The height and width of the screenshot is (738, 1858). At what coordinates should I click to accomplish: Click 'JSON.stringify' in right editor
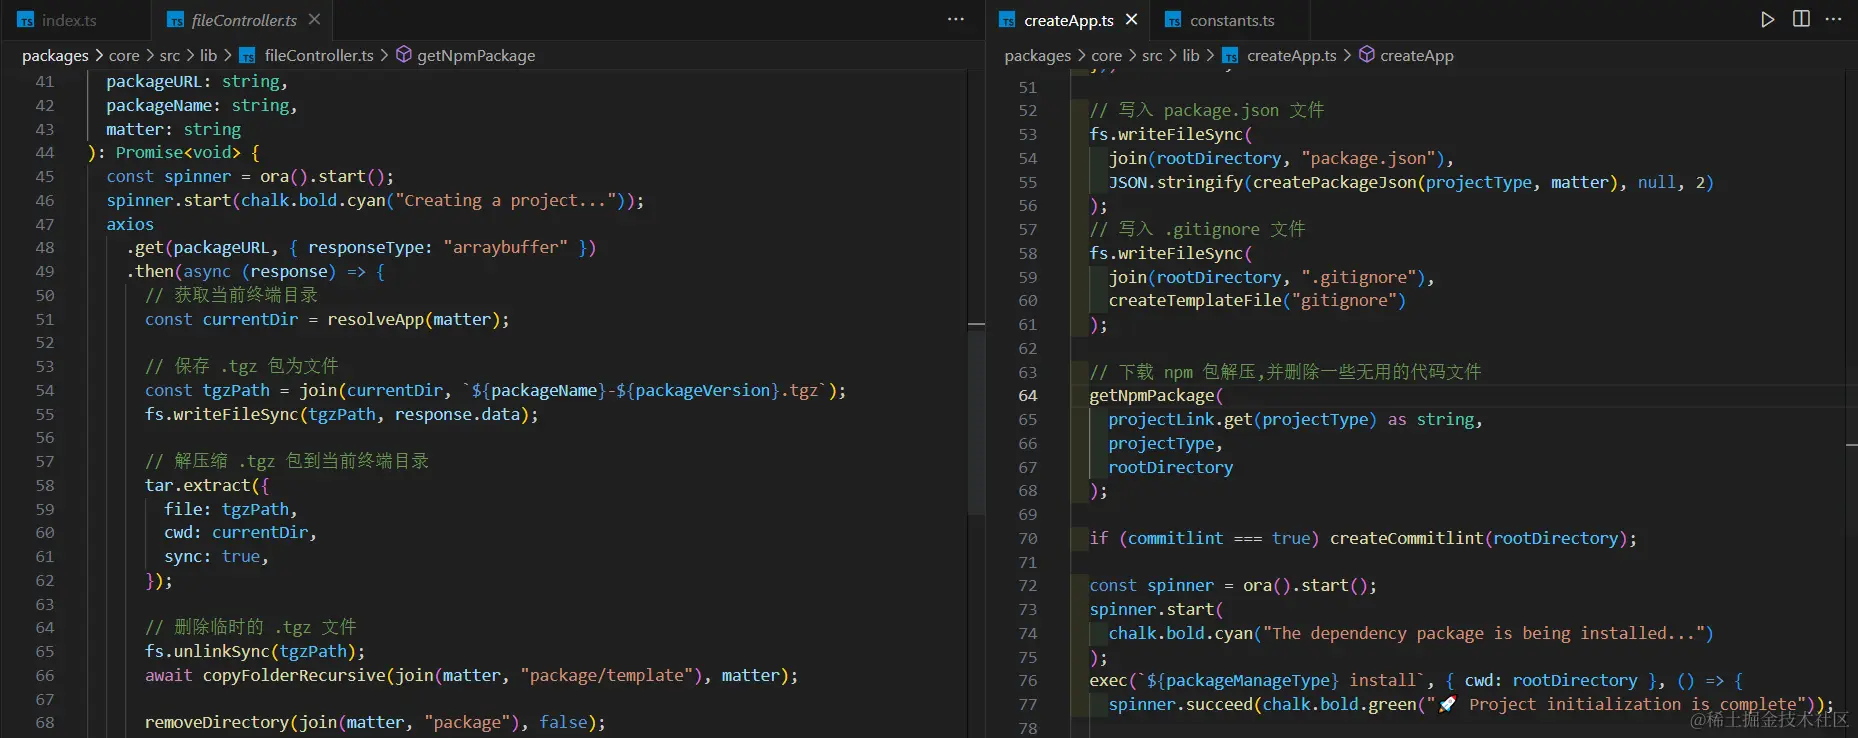pos(1175,183)
